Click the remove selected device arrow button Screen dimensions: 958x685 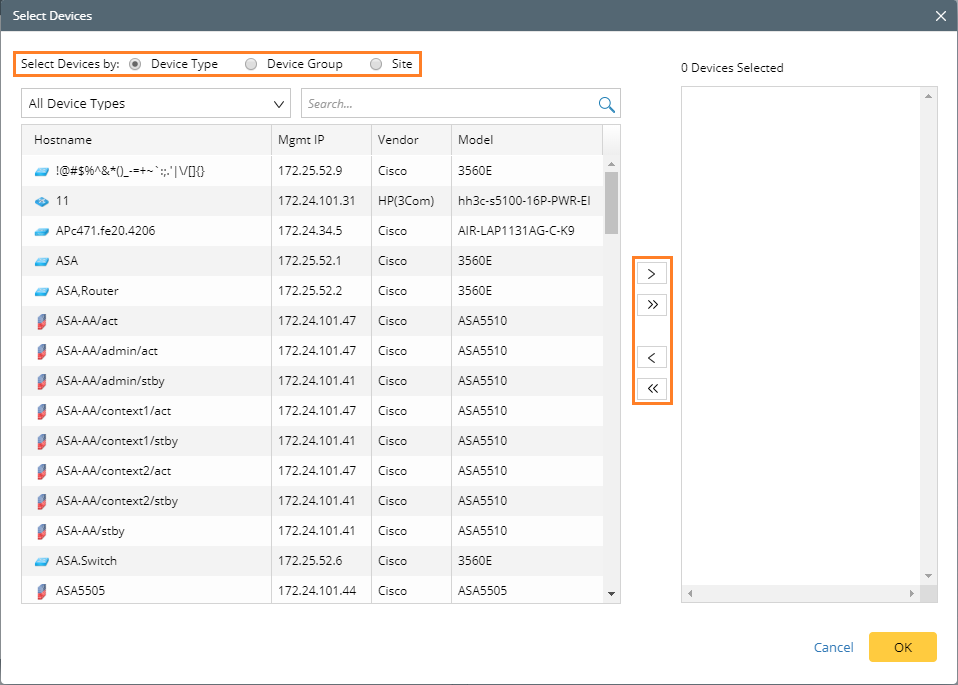(x=651, y=357)
